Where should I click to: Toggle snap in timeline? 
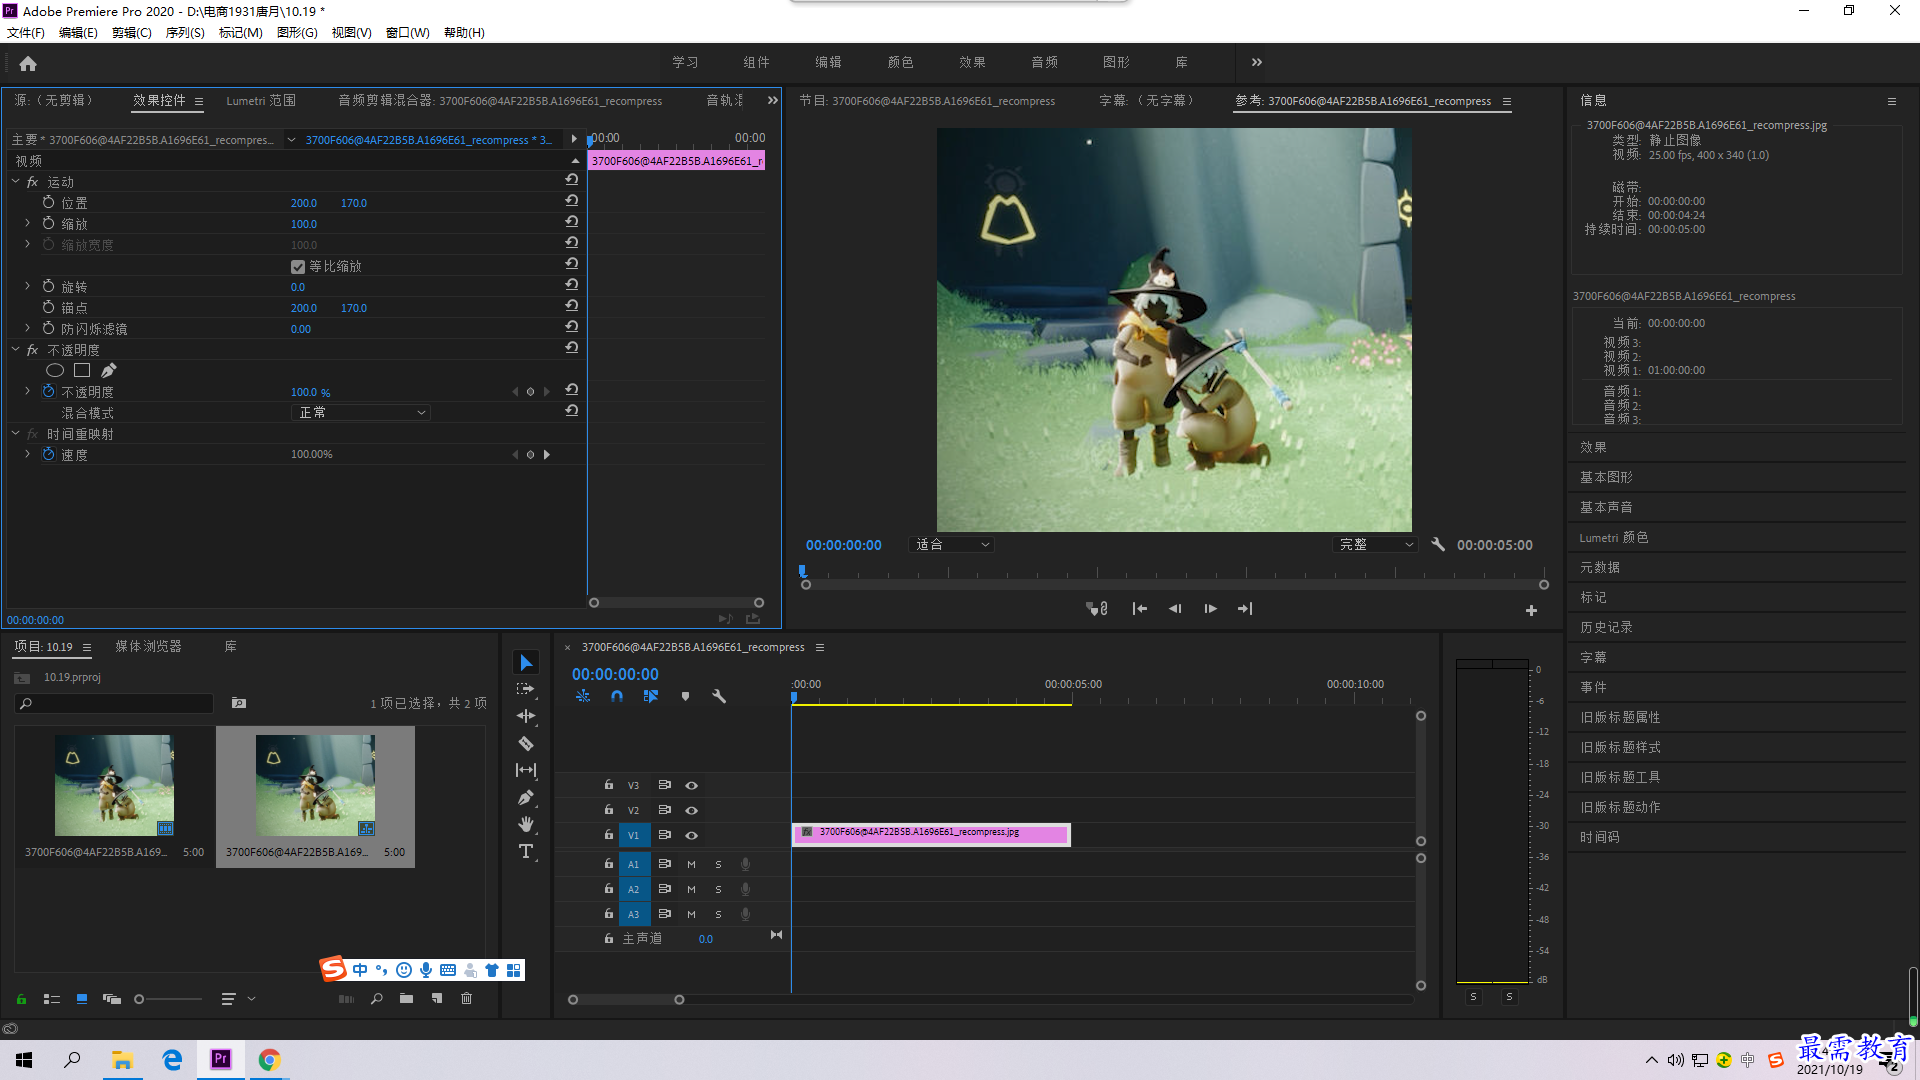pos(617,696)
